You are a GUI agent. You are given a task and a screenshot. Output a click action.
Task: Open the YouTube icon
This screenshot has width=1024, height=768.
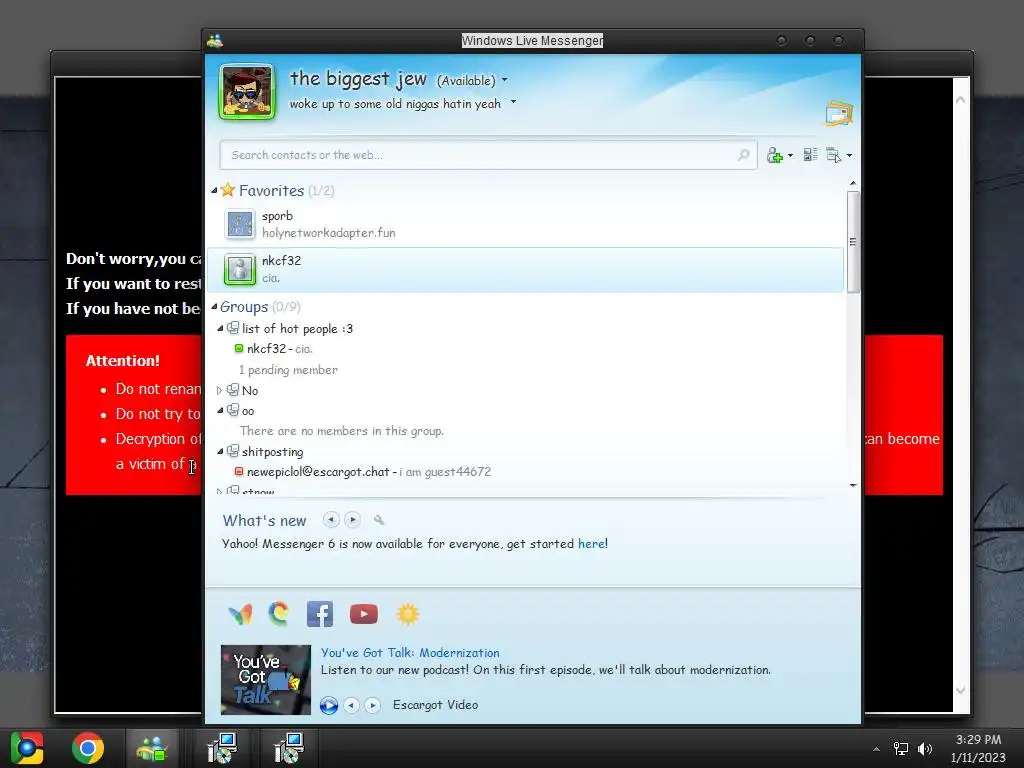pyautogui.click(x=364, y=614)
